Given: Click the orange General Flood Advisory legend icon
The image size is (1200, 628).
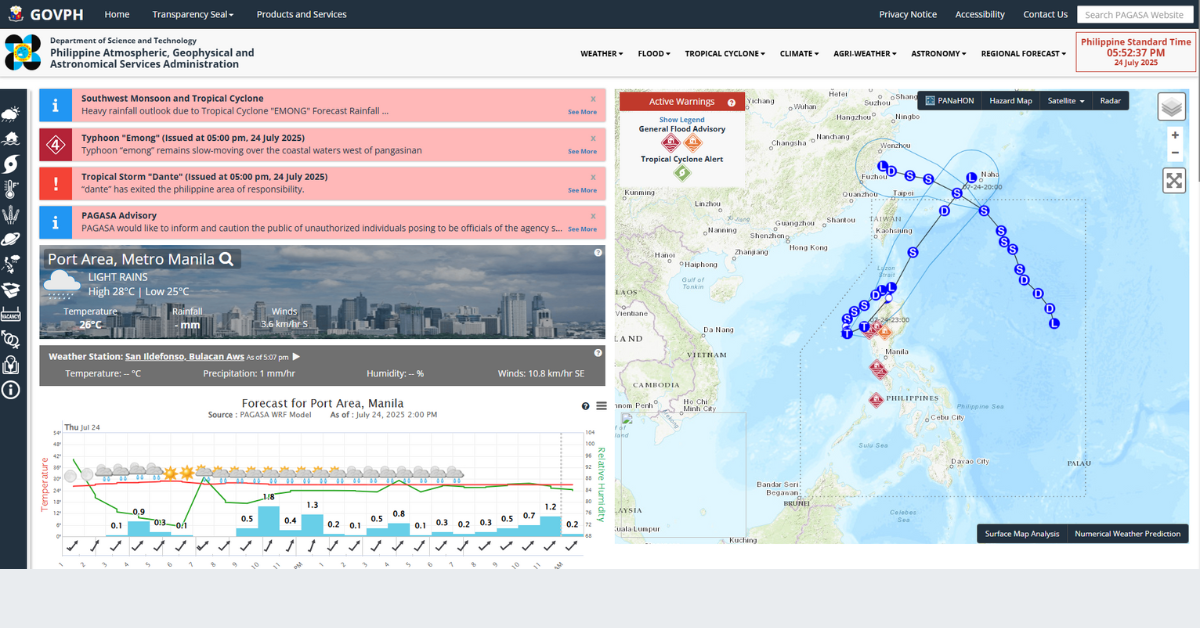Looking at the screenshot, I should (x=693, y=144).
